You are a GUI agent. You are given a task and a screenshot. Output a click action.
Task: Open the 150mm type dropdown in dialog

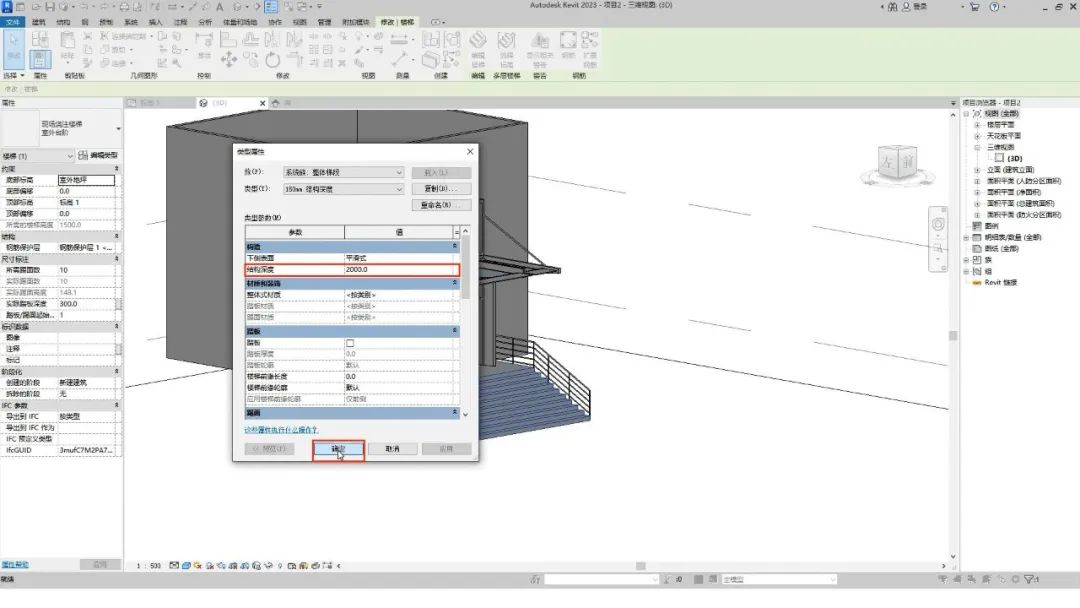pos(344,189)
